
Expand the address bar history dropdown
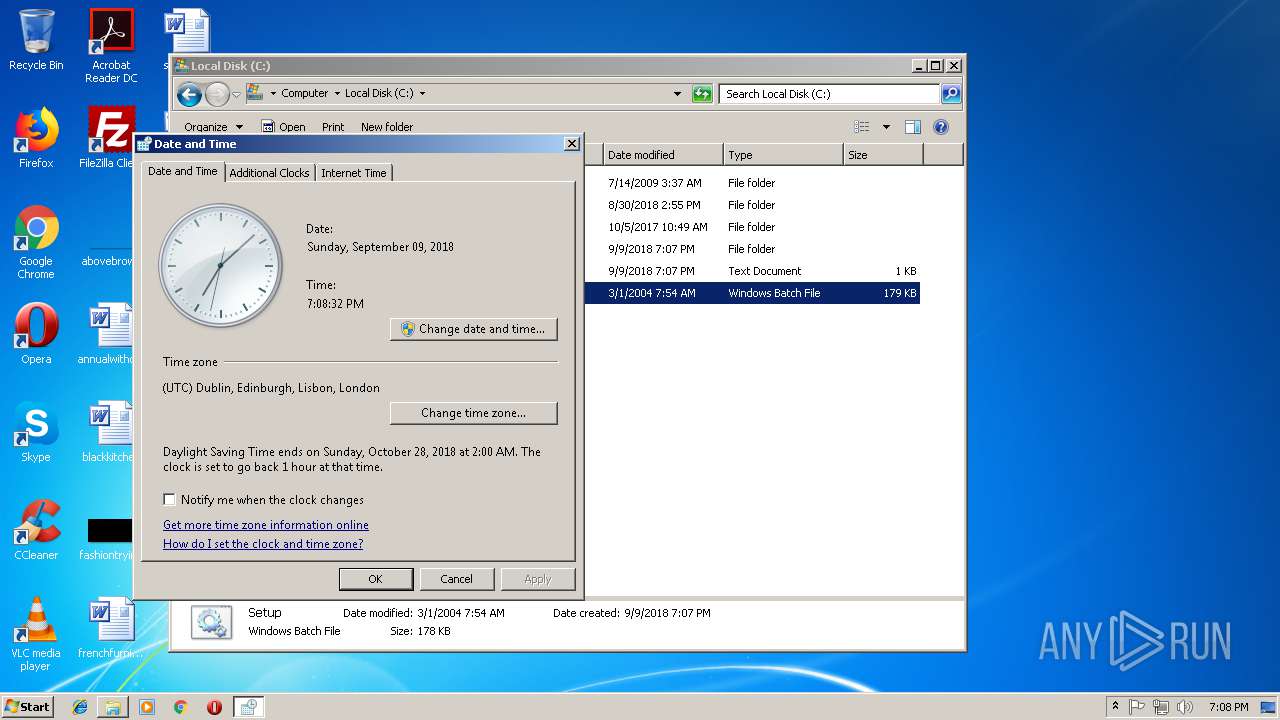[678, 94]
